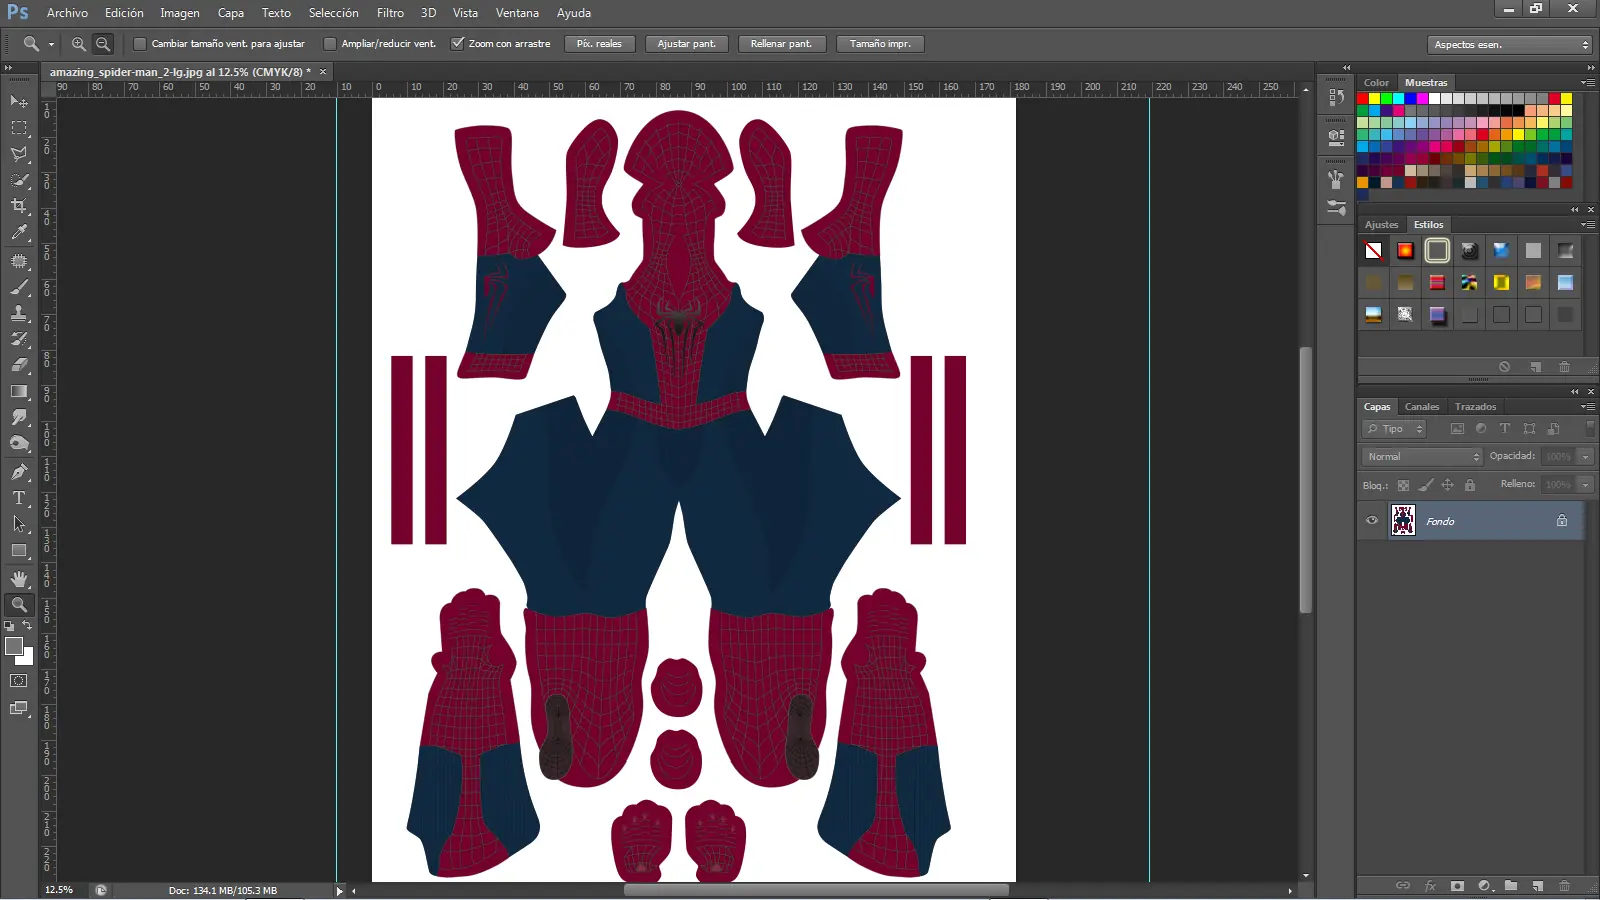1600x900 pixels.
Task: Click the 'Rellenar pant.' button
Action: (x=781, y=44)
